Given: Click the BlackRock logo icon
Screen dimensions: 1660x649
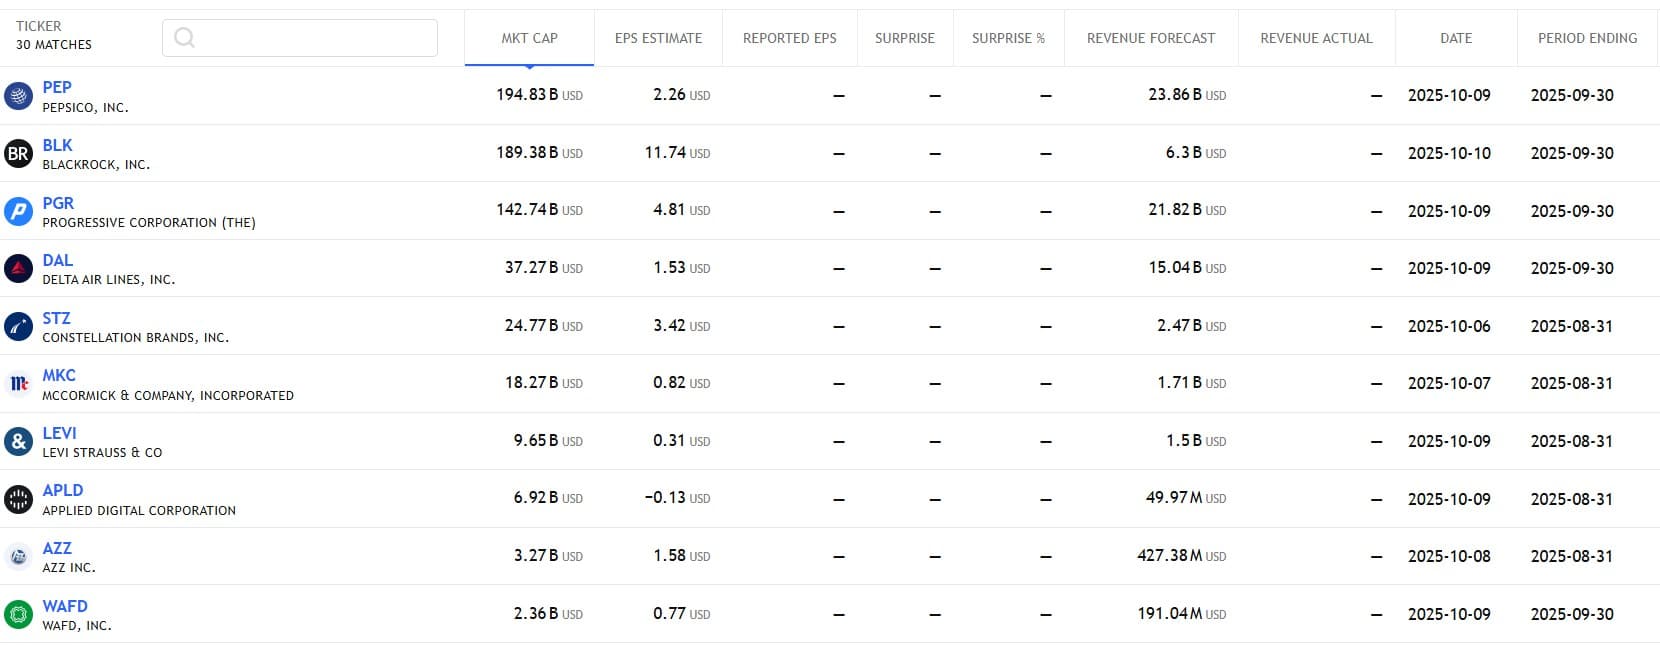Looking at the screenshot, I should tap(18, 154).
